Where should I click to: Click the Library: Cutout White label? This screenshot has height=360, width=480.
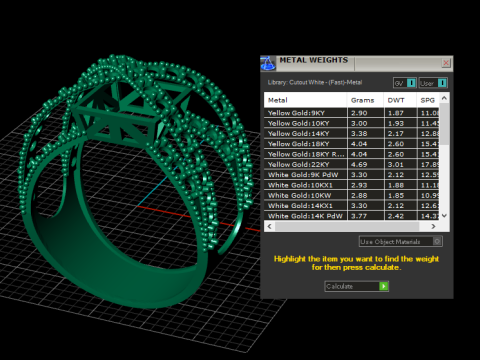tap(315, 82)
